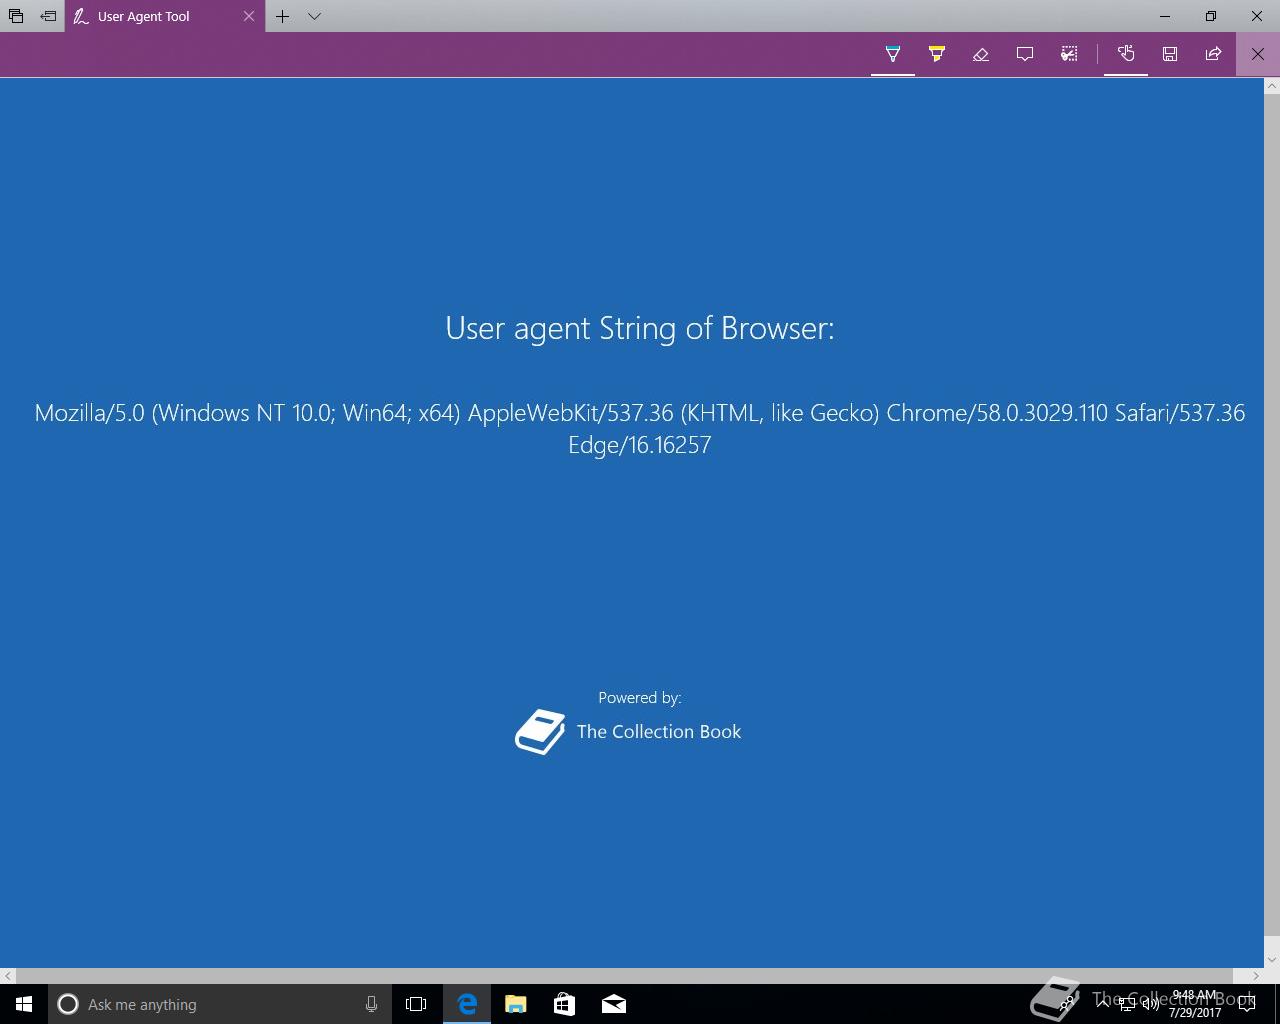This screenshot has height=1024, width=1280.
Task: Open File Explorer from taskbar
Action: 516,1004
